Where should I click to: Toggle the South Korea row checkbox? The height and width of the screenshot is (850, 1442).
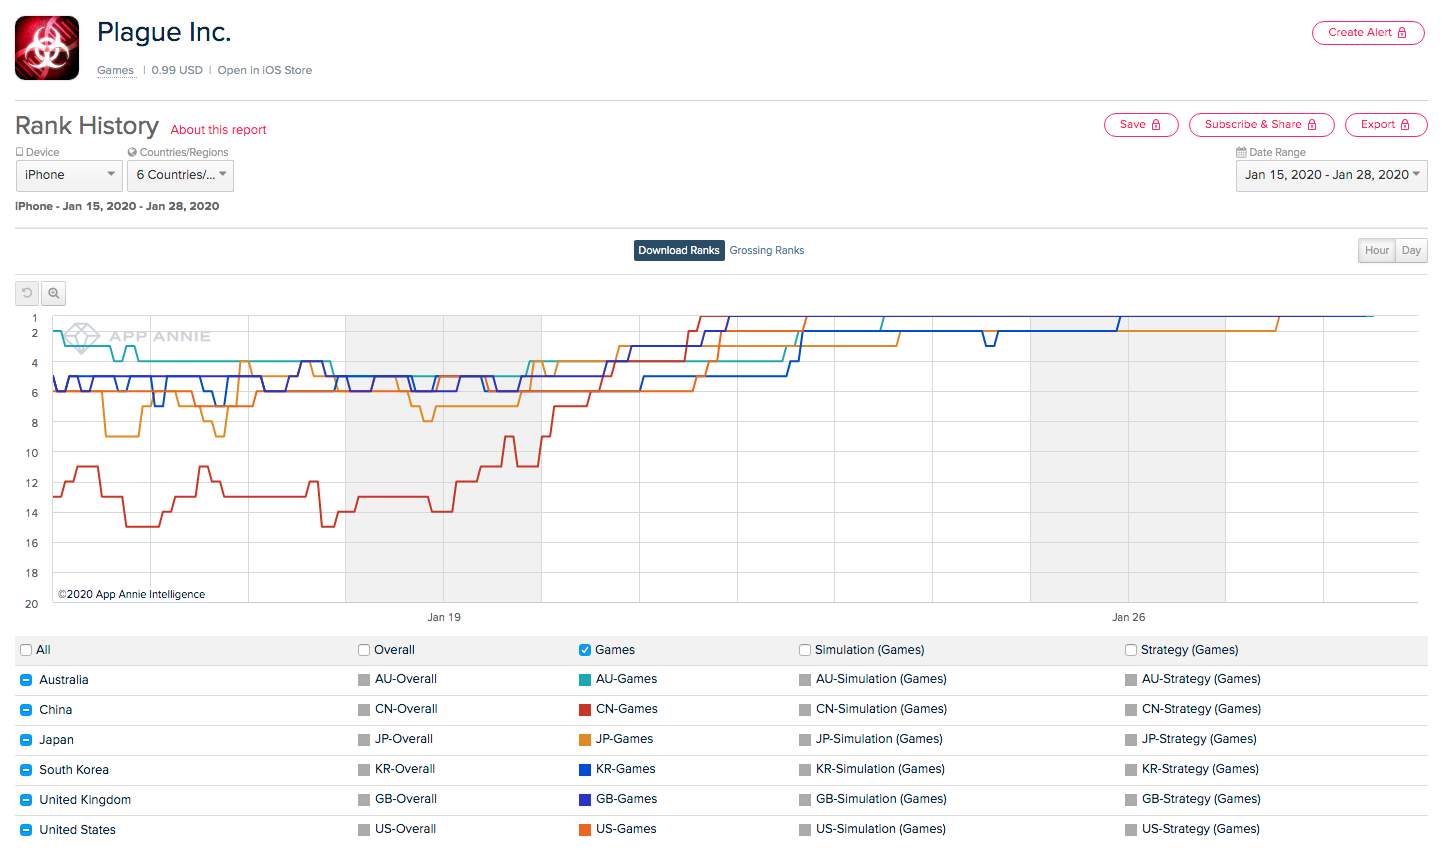click(26, 770)
